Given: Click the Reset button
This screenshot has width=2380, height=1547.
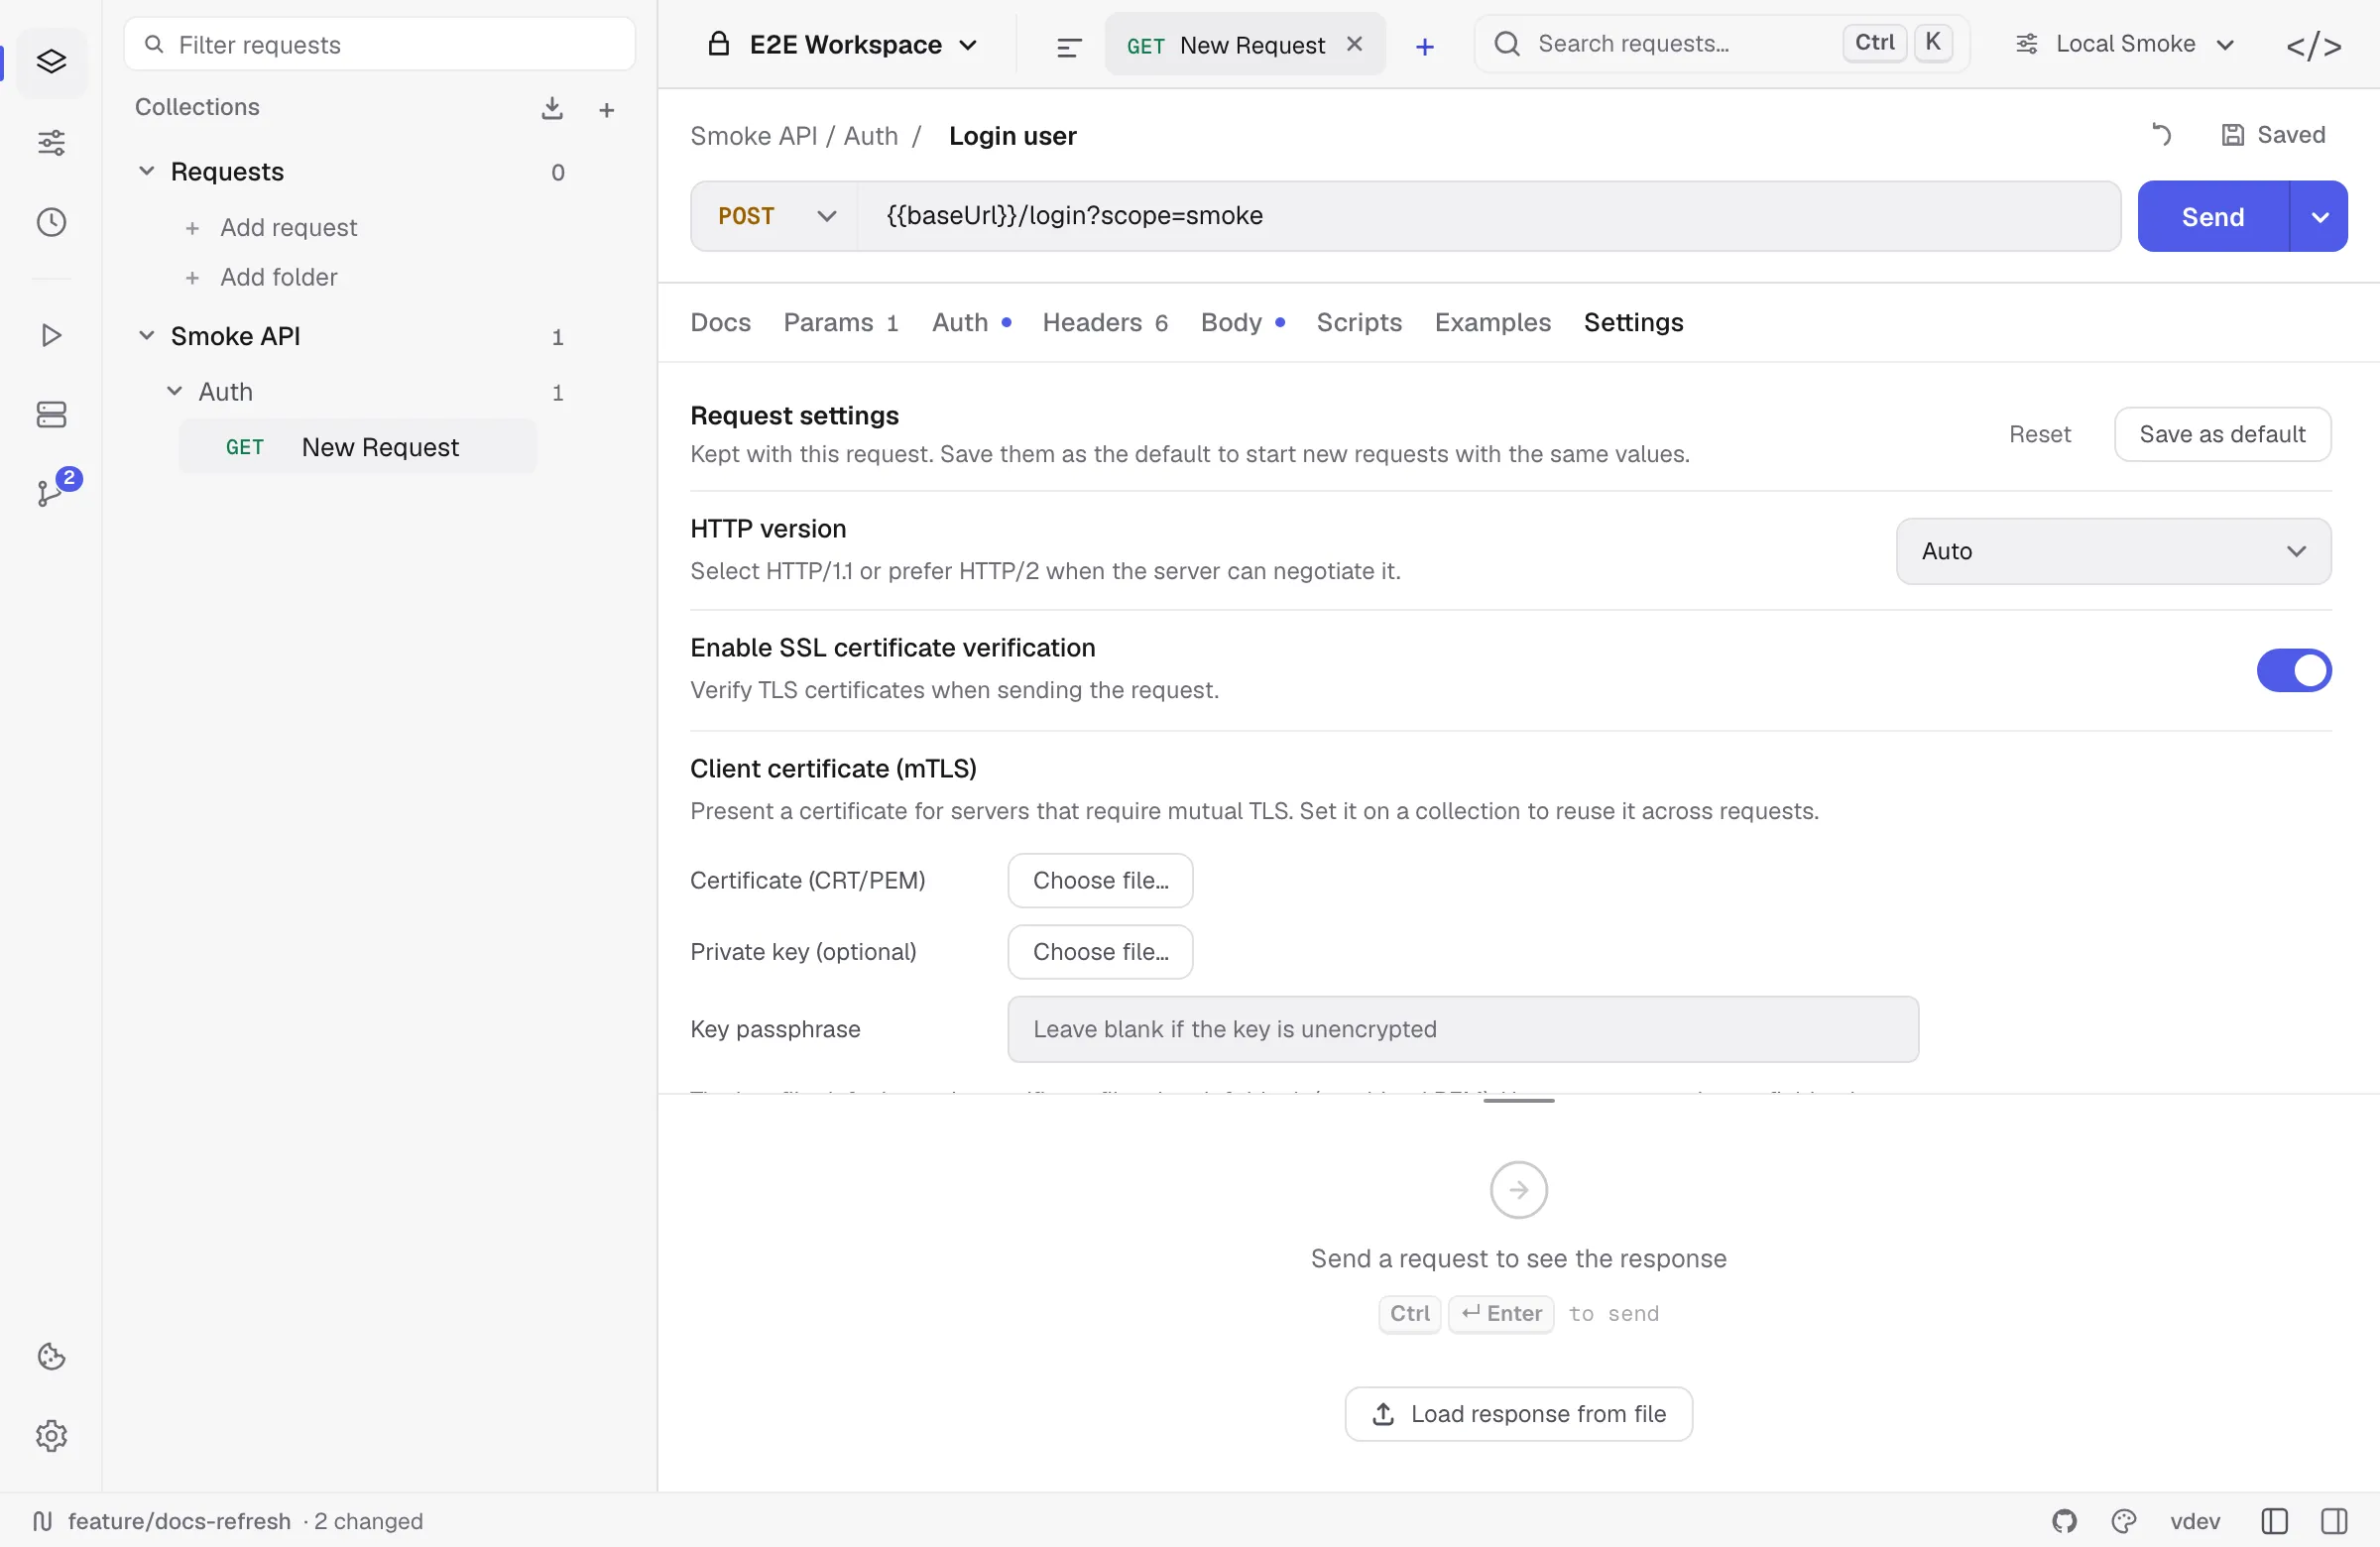Looking at the screenshot, I should click(x=2040, y=434).
